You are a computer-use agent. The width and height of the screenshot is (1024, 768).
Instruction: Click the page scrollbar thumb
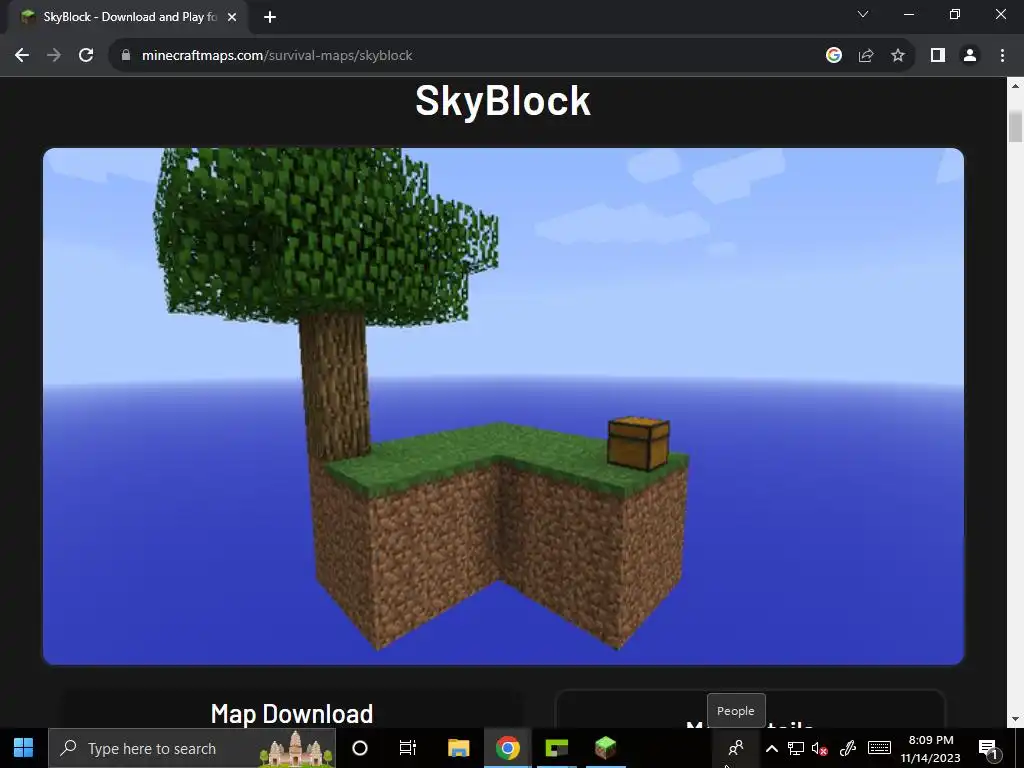pyautogui.click(x=1016, y=126)
